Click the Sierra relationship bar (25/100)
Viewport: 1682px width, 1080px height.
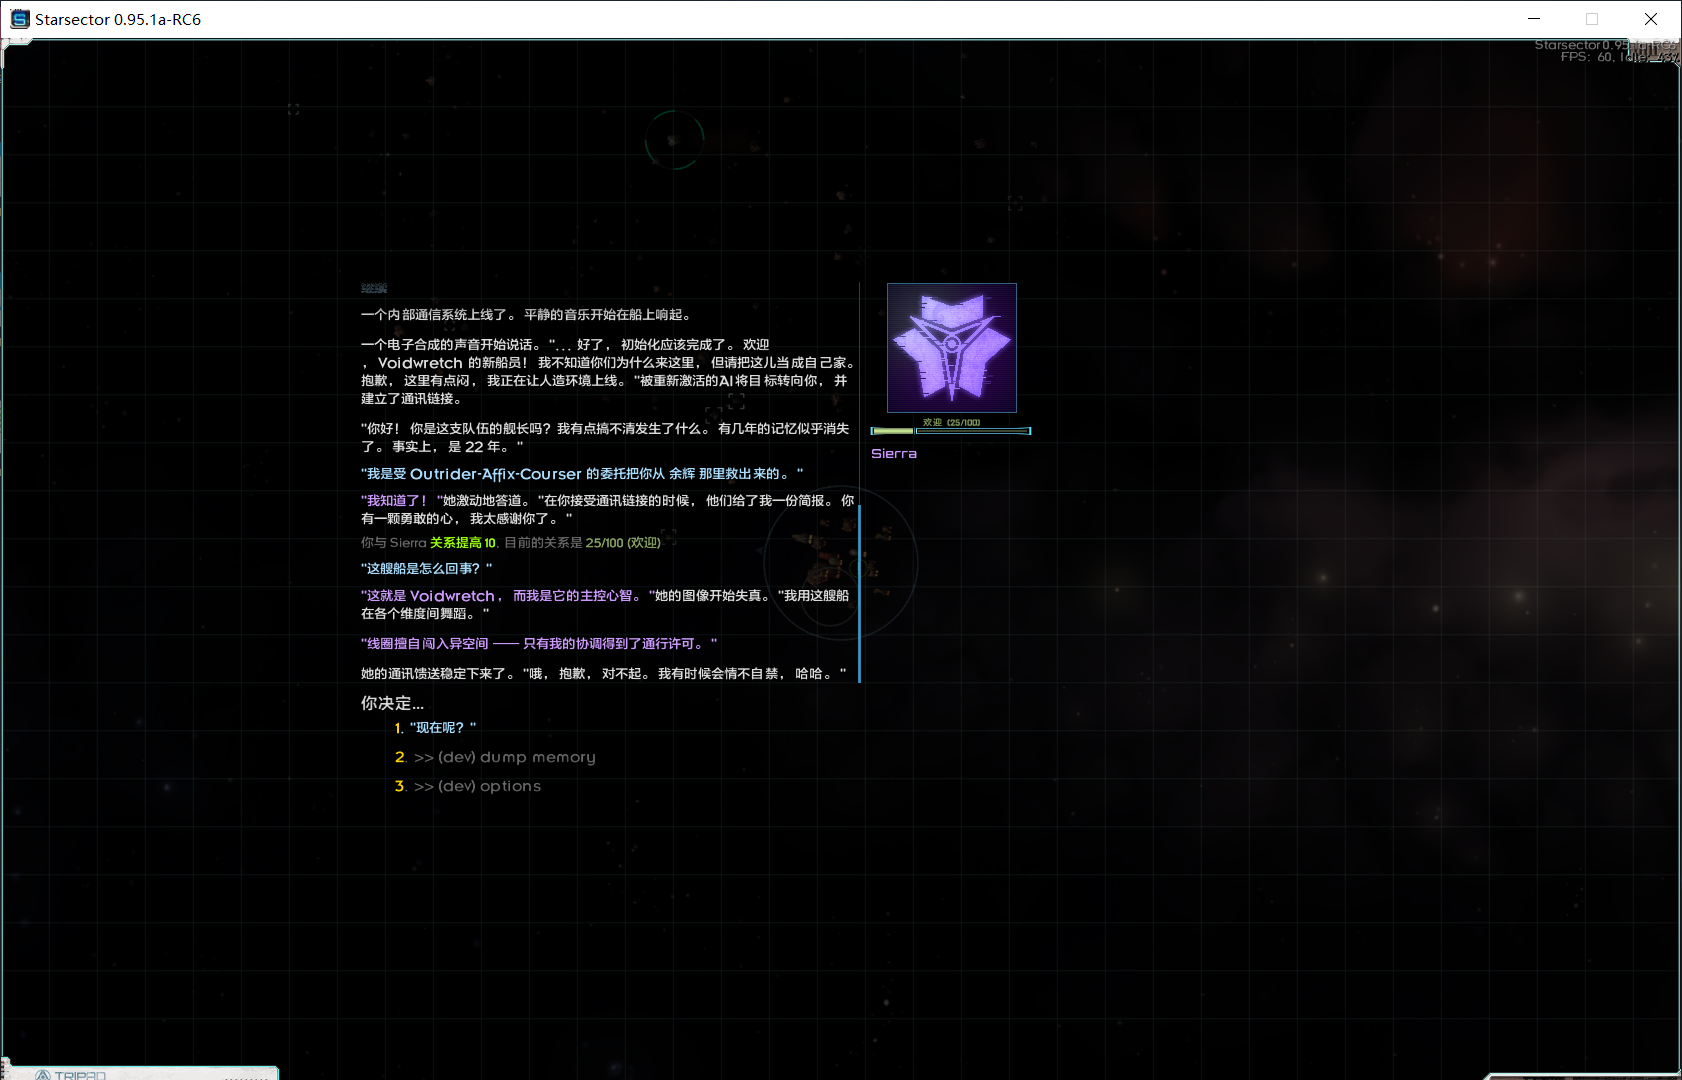coord(950,430)
